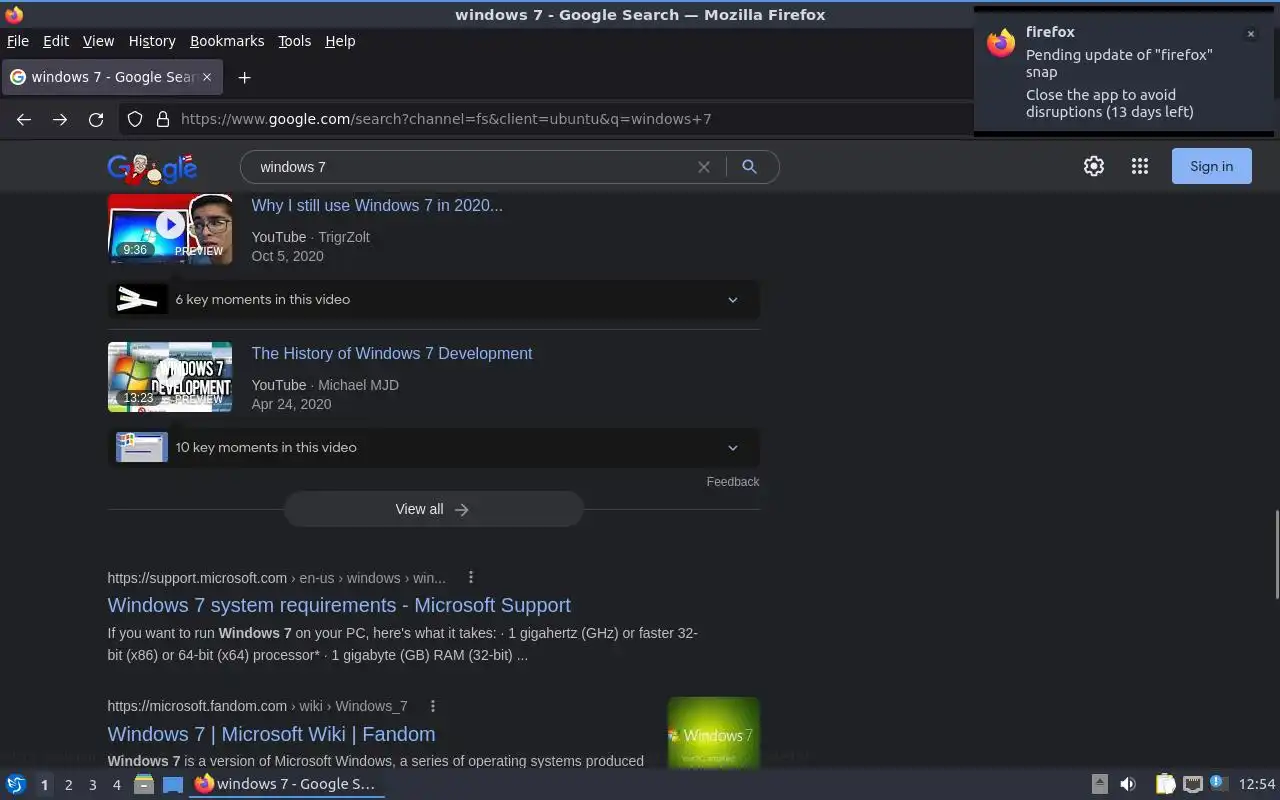1280x800 pixels.
Task: Open the History menu
Action: click(152, 41)
